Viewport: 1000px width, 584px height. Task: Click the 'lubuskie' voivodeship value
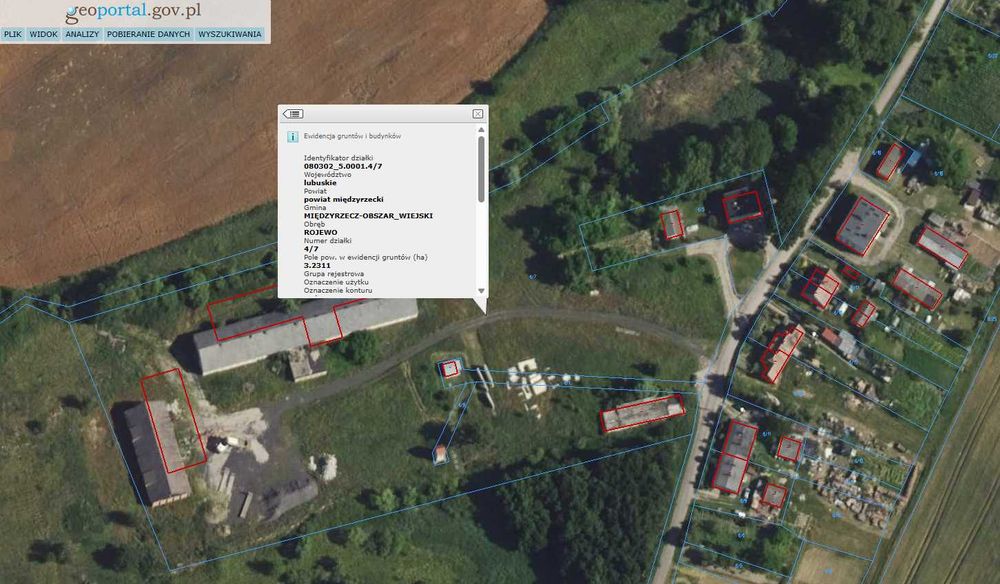pos(320,183)
